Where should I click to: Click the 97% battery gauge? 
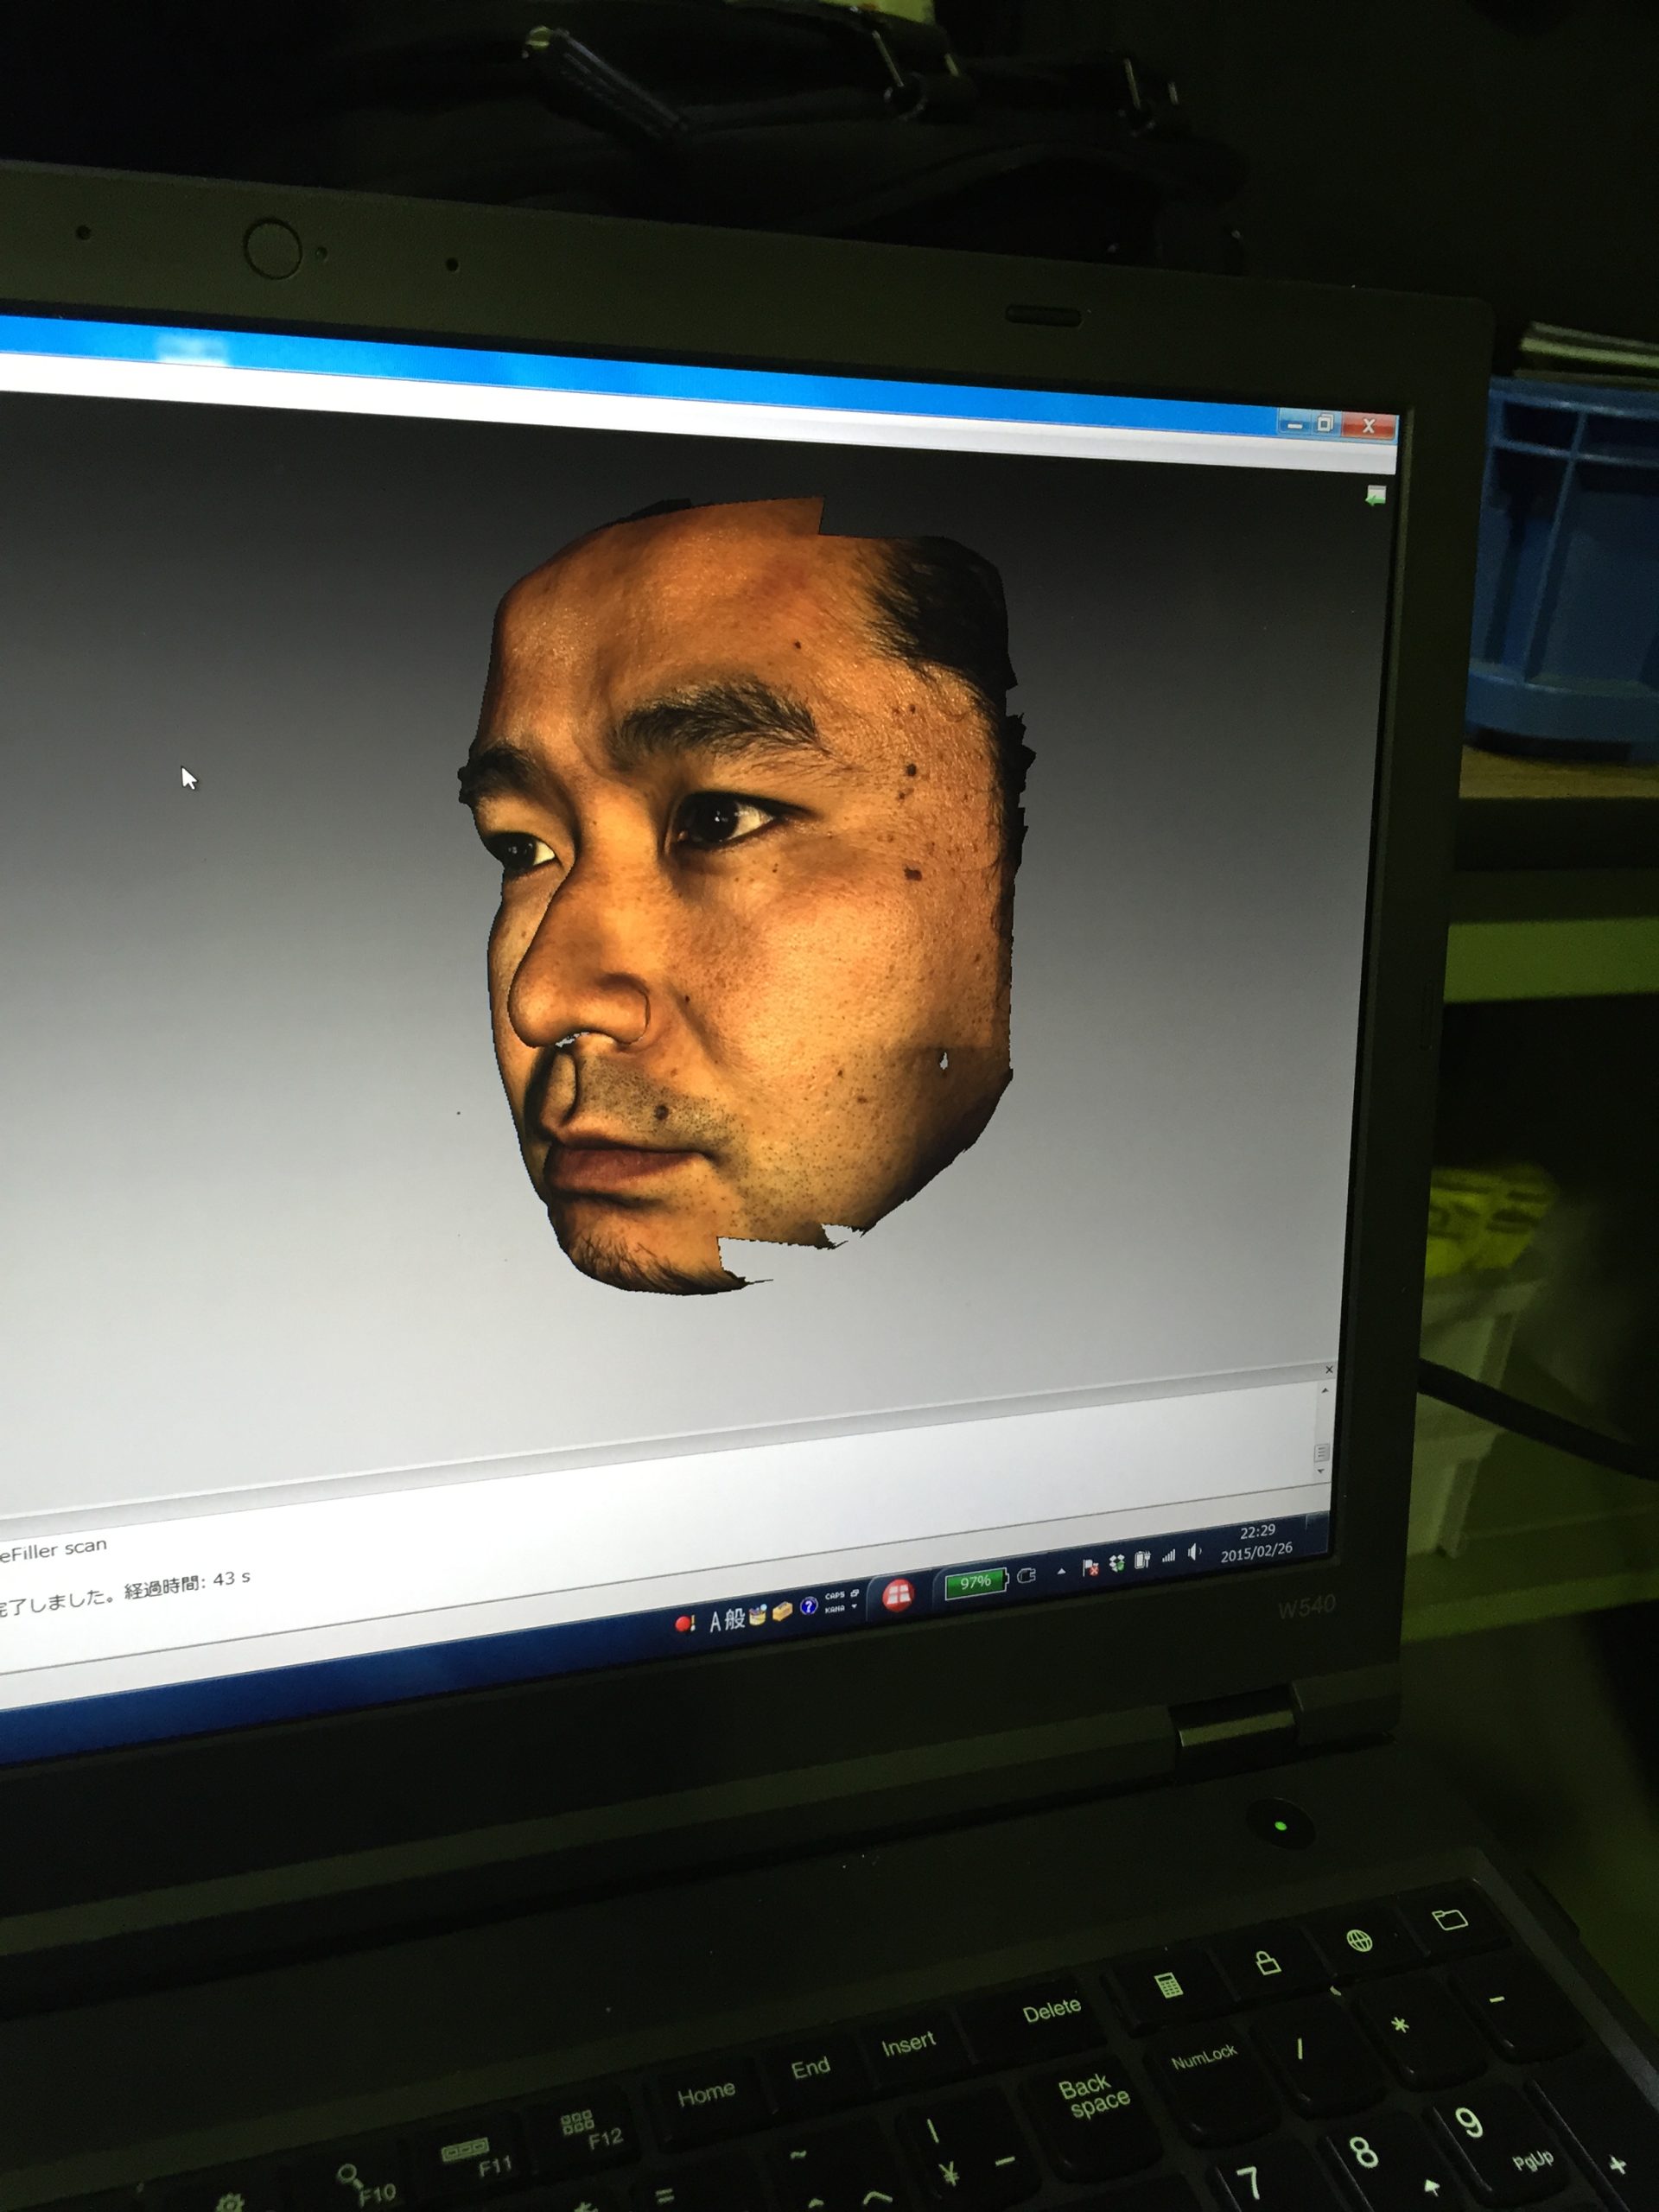click(977, 1584)
